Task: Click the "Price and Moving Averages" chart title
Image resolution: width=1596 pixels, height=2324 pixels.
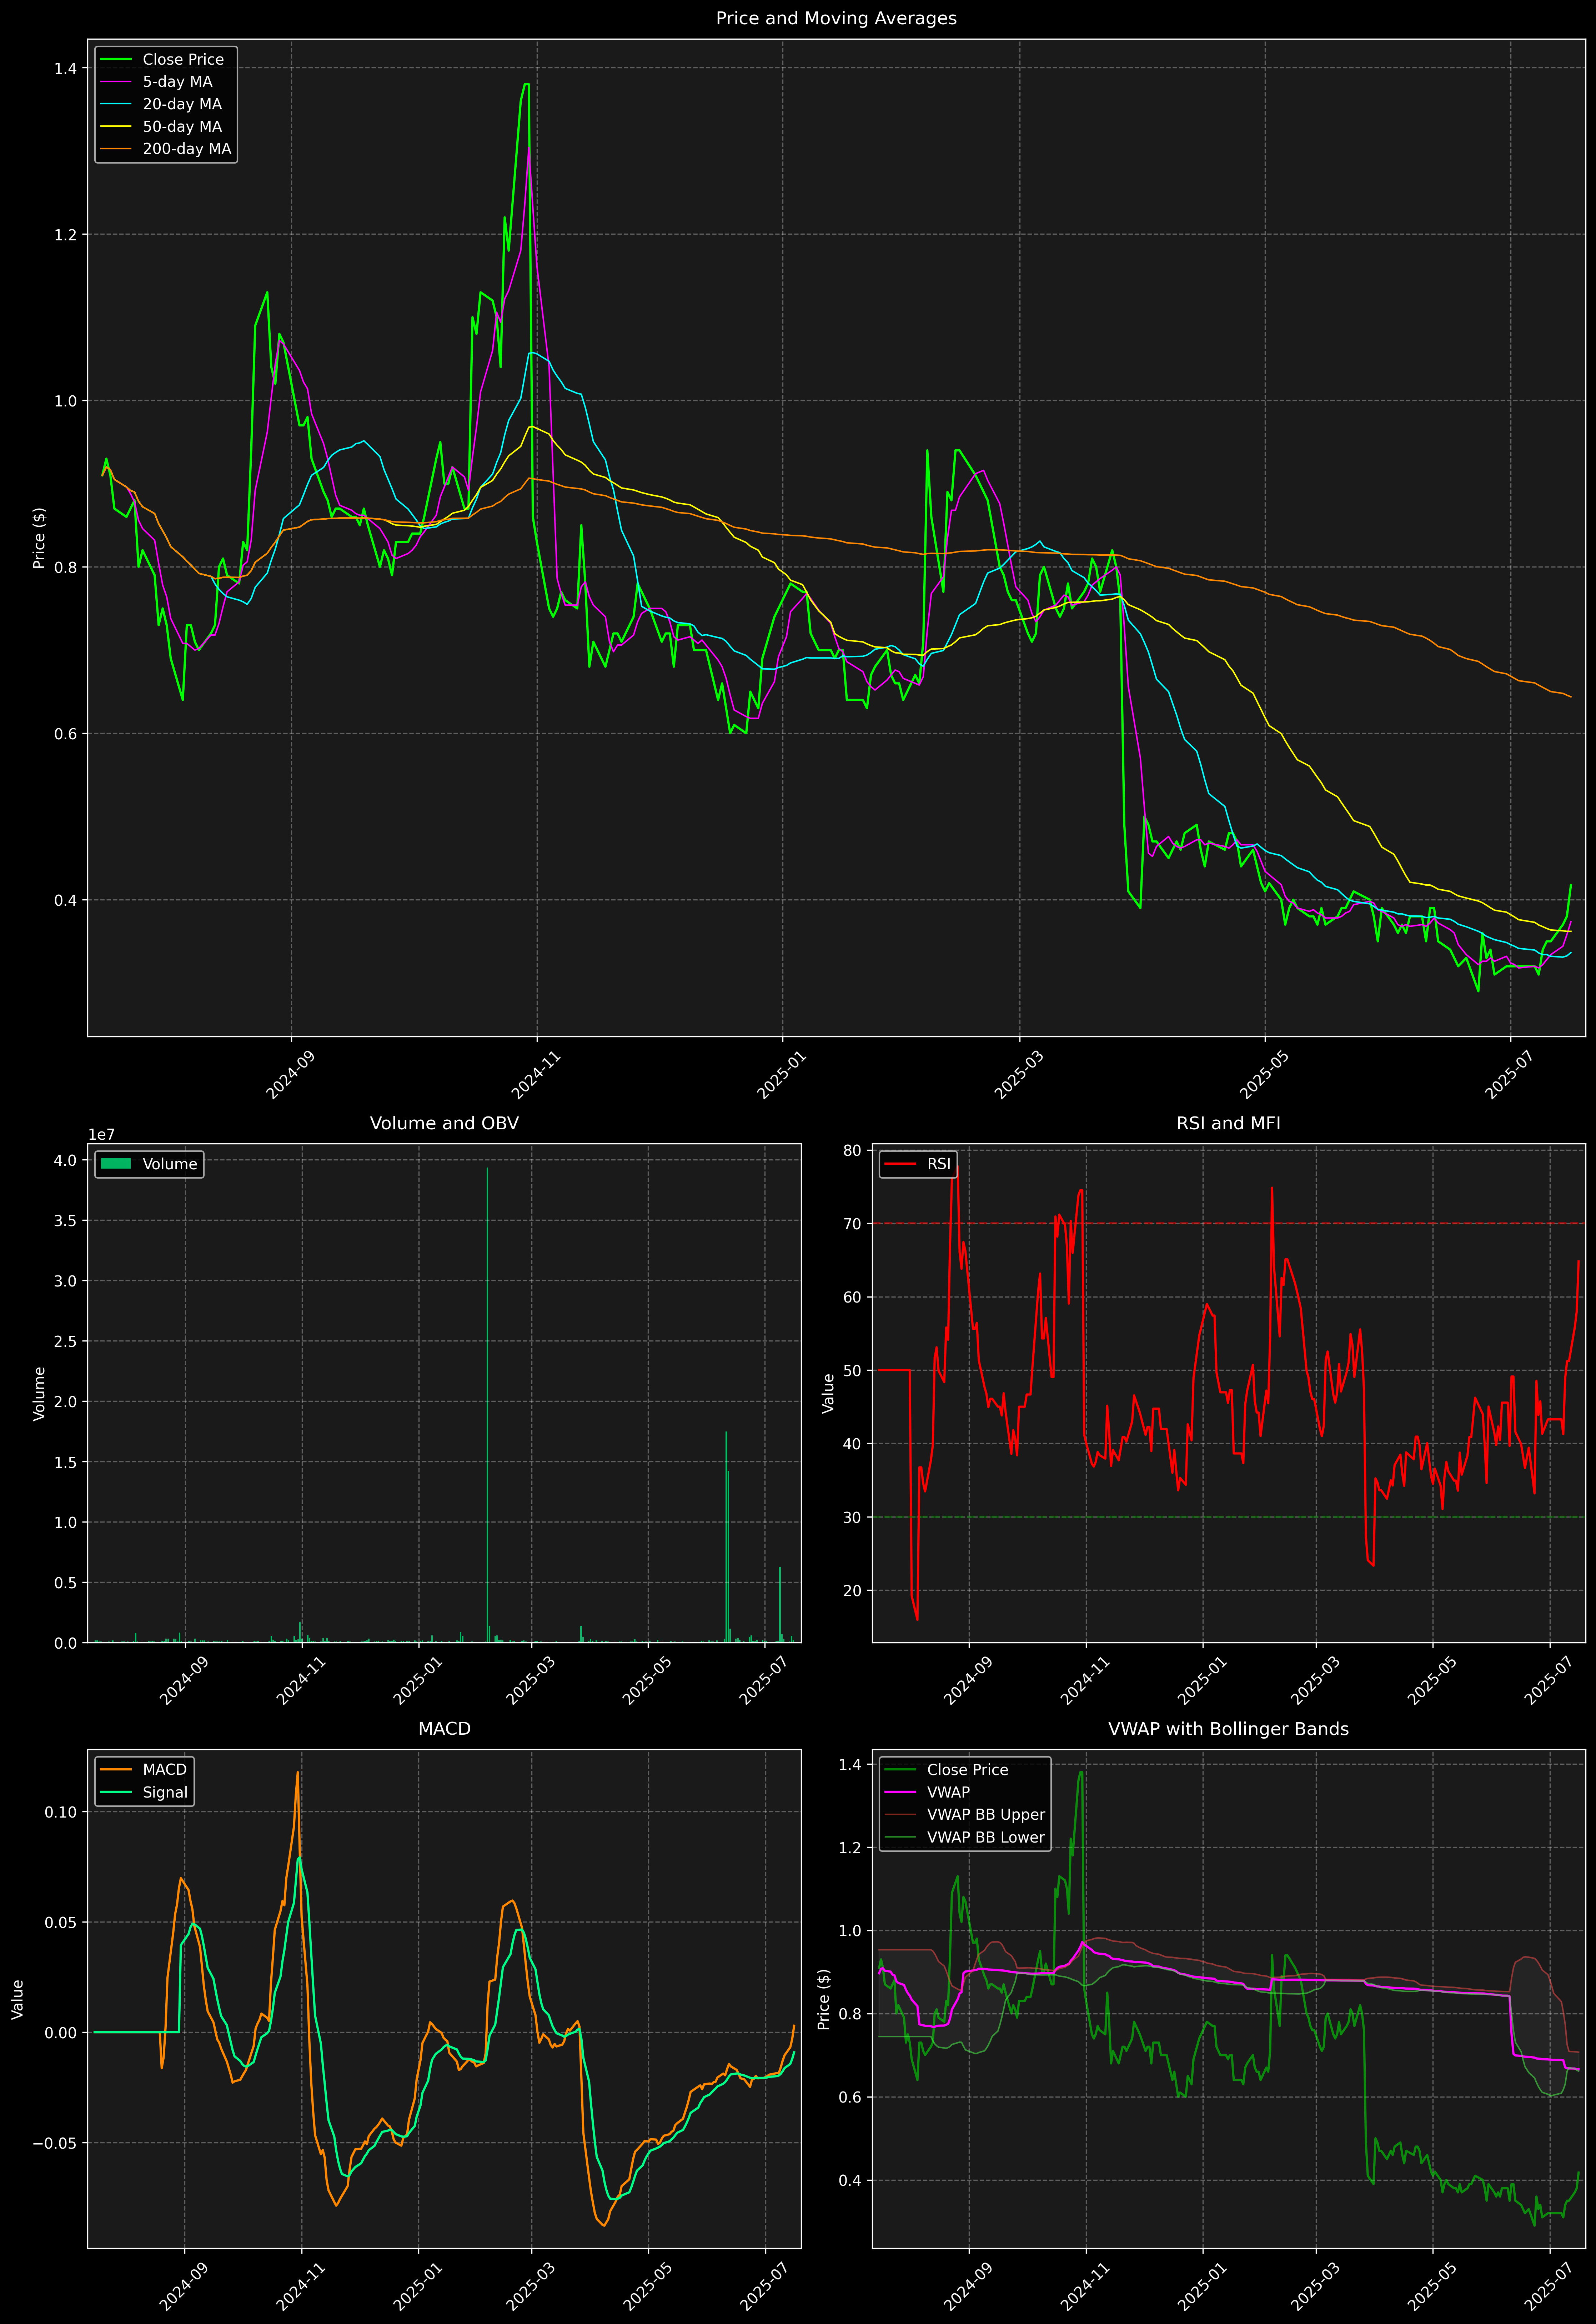Action: (836, 18)
